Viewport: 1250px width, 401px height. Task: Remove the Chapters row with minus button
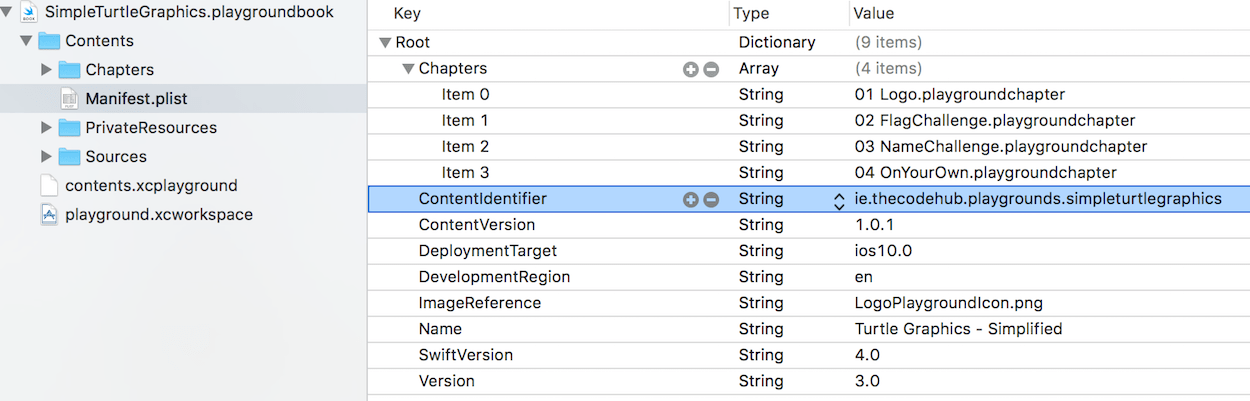click(x=711, y=69)
